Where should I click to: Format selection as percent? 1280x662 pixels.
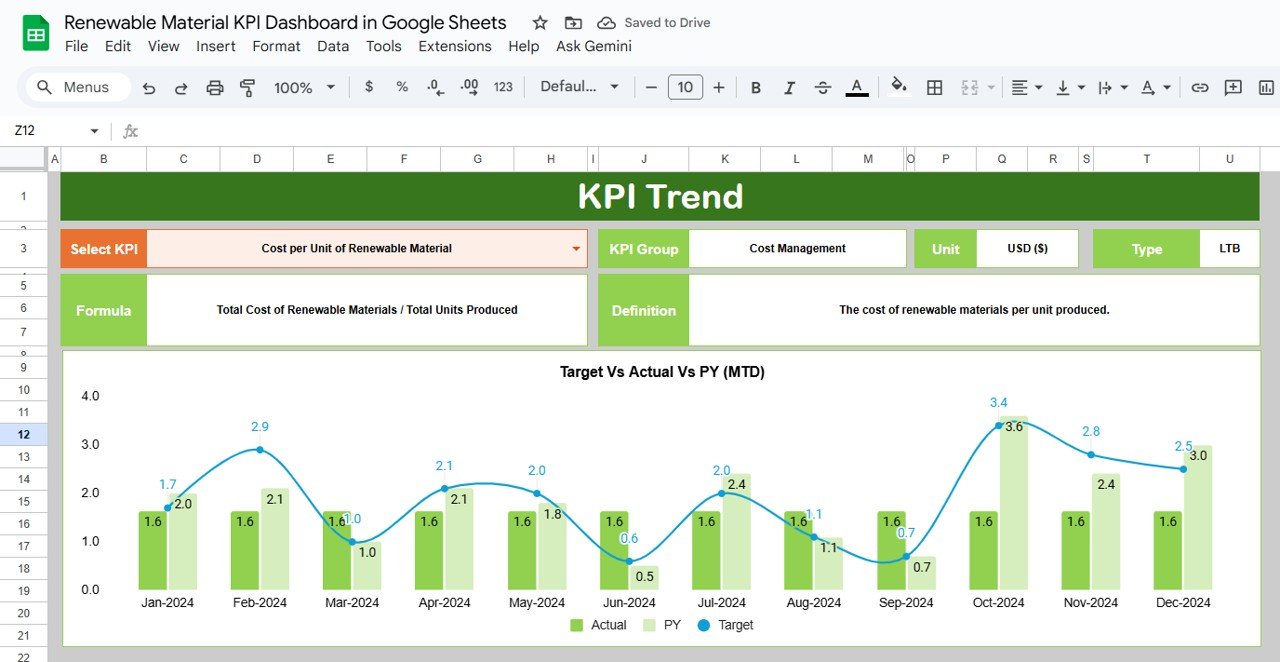(401, 87)
